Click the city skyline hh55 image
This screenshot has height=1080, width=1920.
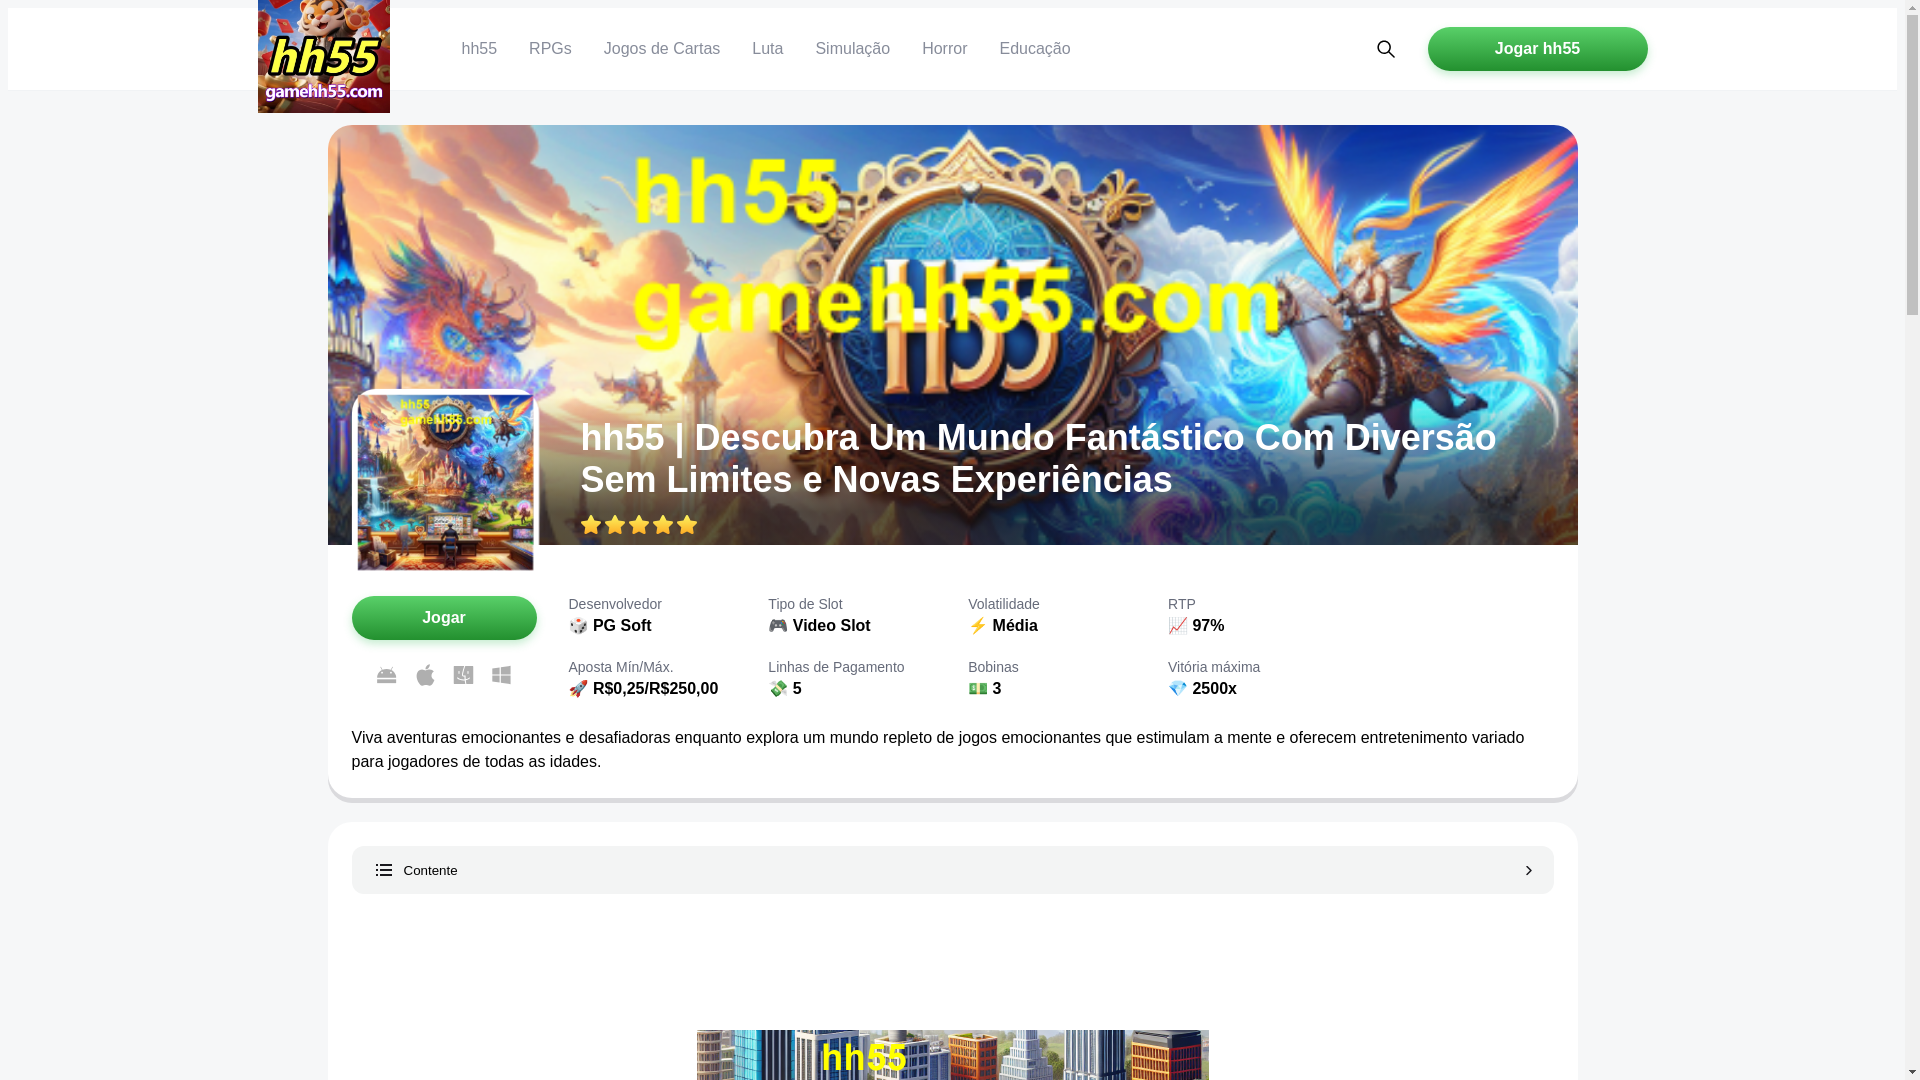pos(952,1055)
